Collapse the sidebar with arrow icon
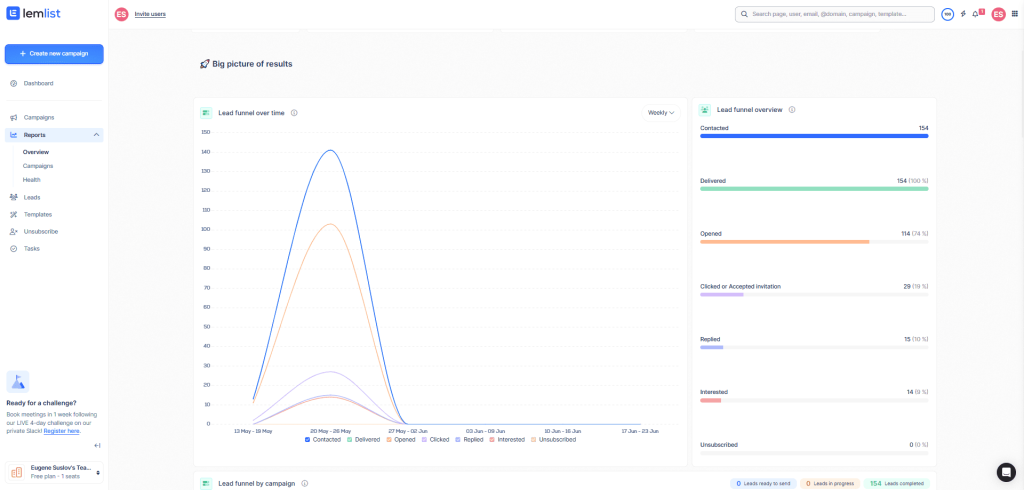 (x=97, y=446)
